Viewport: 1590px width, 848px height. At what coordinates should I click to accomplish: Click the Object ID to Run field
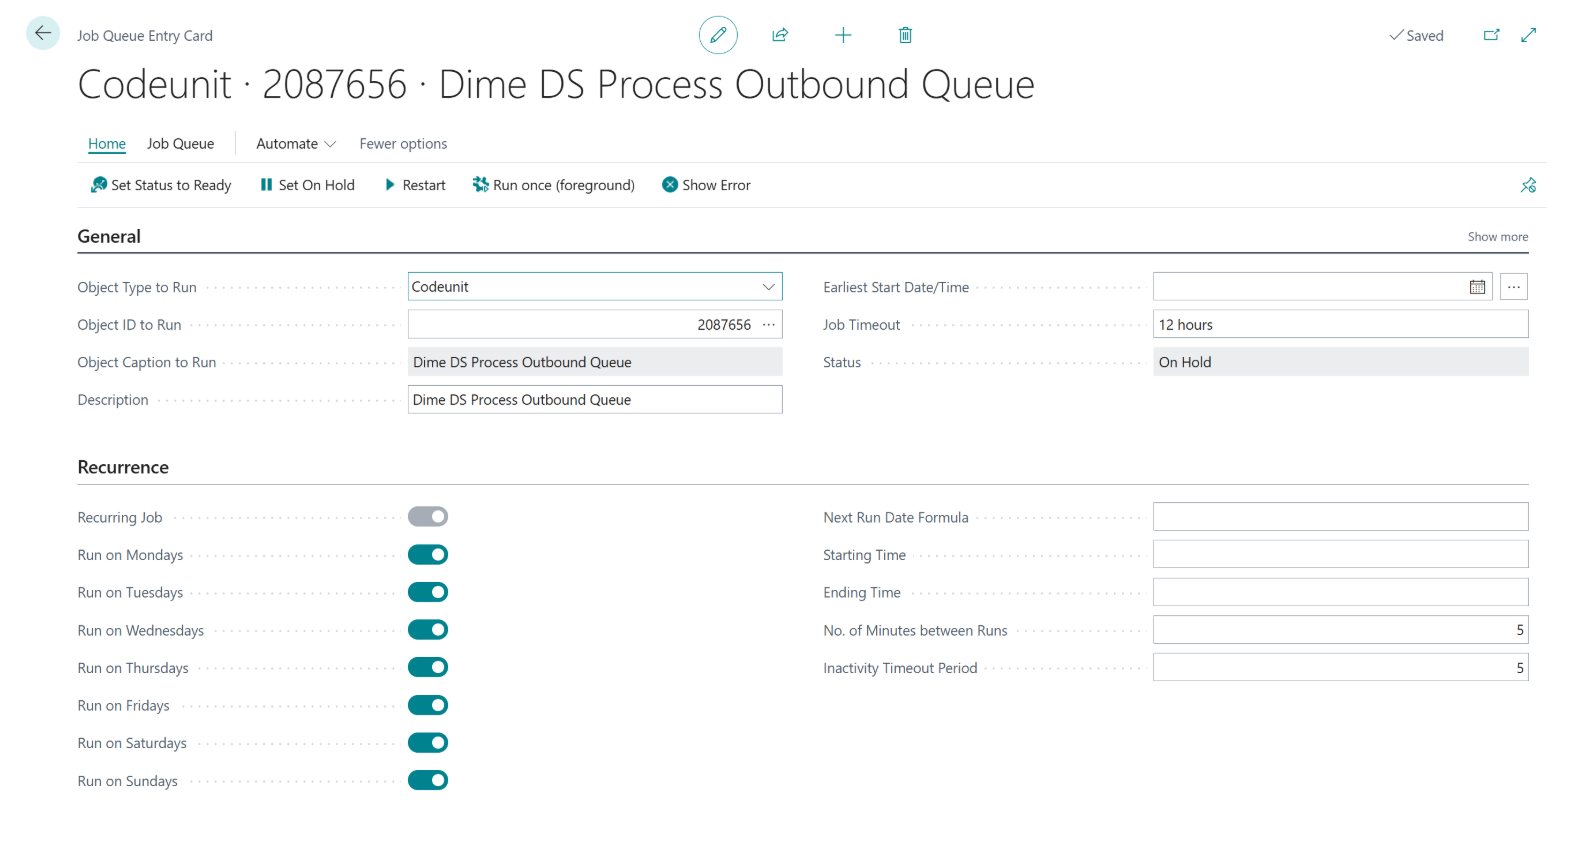595,324
